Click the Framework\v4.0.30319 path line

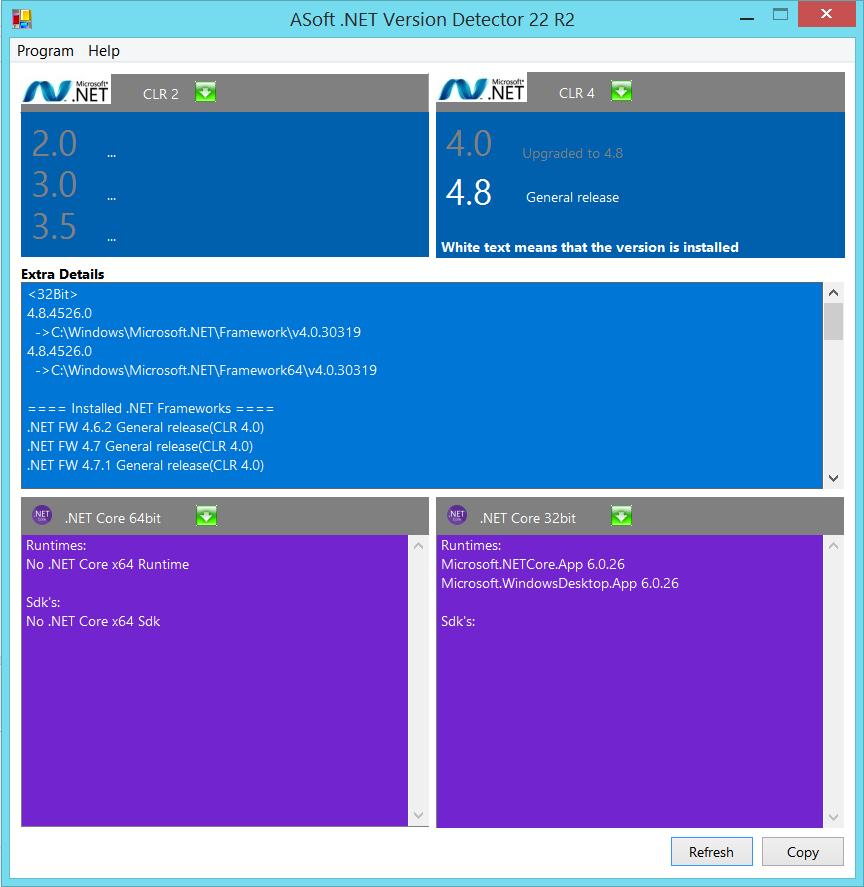pos(198,332)
